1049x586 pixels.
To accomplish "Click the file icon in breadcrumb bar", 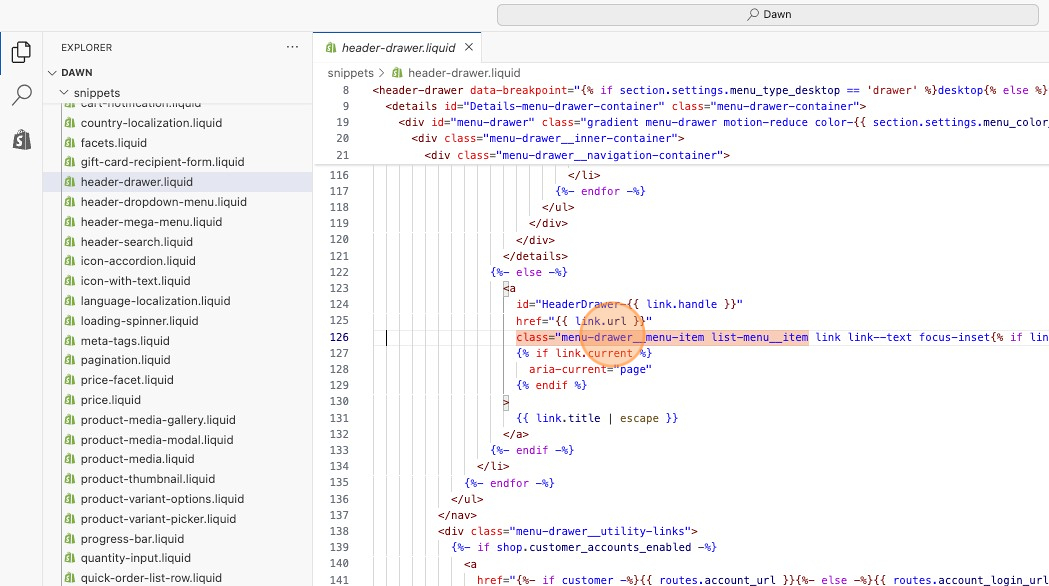I will coord(398,73).
